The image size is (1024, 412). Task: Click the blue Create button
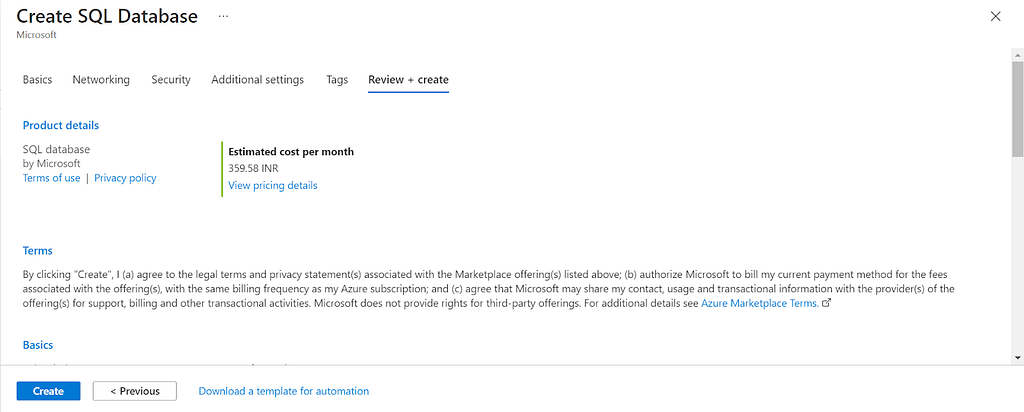point(48,391)
